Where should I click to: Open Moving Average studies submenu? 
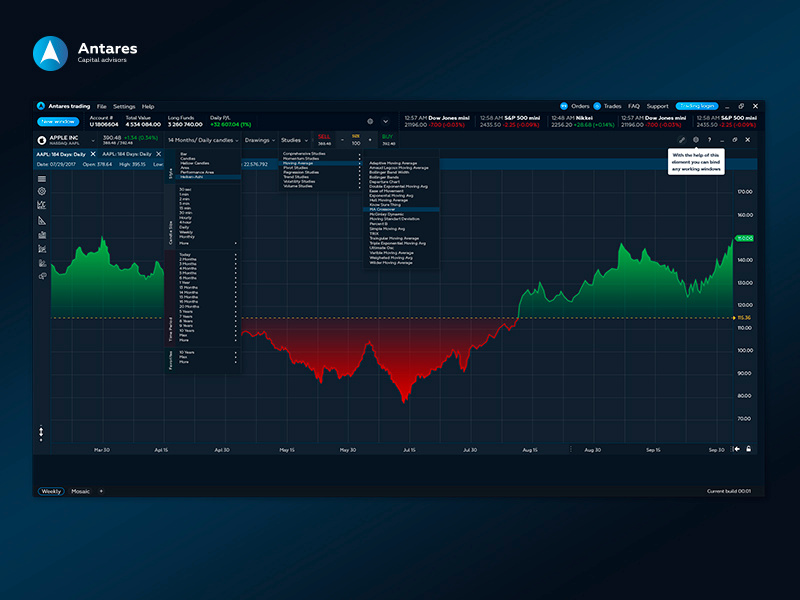click(x=321, y=163)
